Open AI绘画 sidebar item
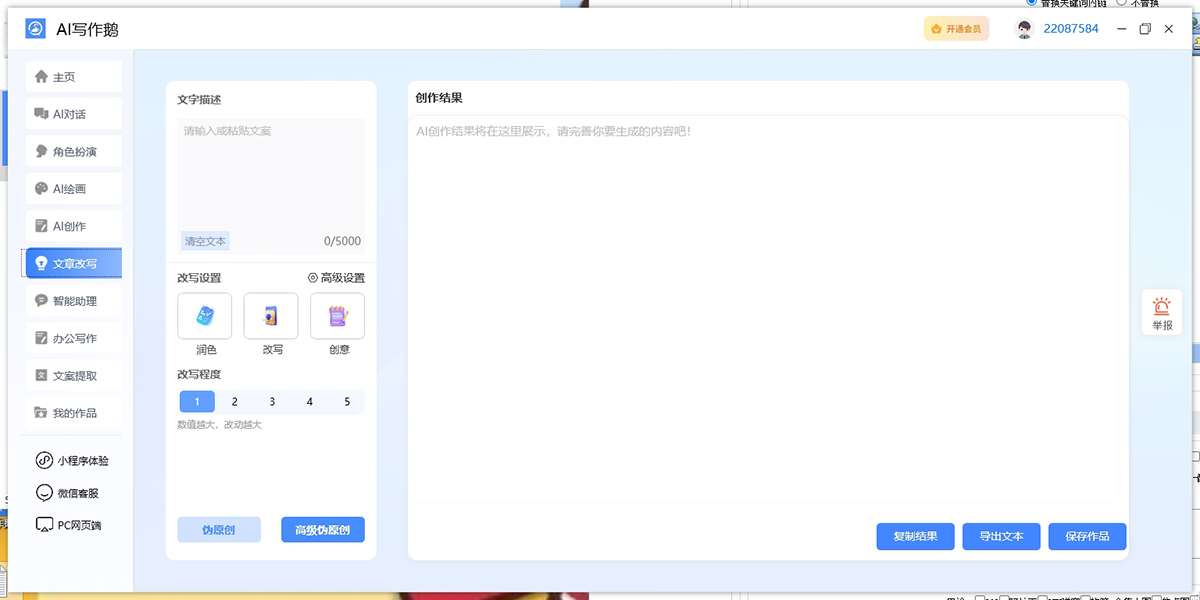This screenshot has width=1200, height=600. (x=74, y=189)
